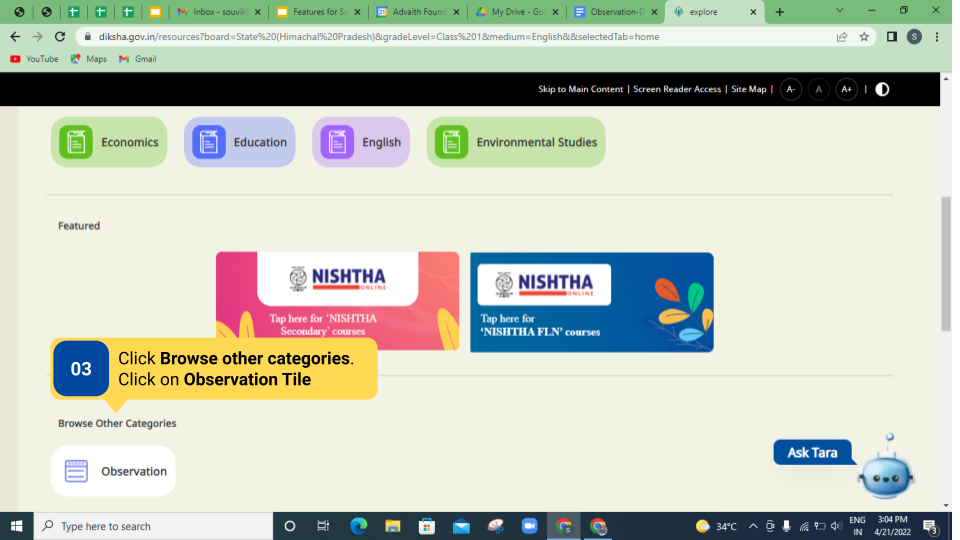Bookmark this page with star icon
The height and width of the screenshot is (540, 960).
pyautogui.click(x=864, y=37)
